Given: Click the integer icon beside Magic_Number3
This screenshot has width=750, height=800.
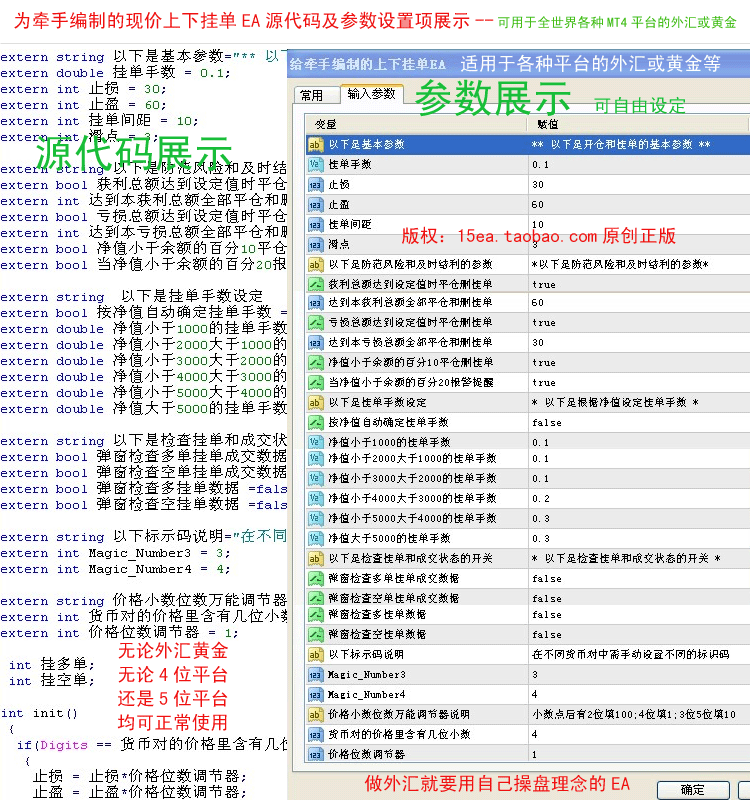Looking at the screenshot, I should pyautogui.click(x=315, y=674).
